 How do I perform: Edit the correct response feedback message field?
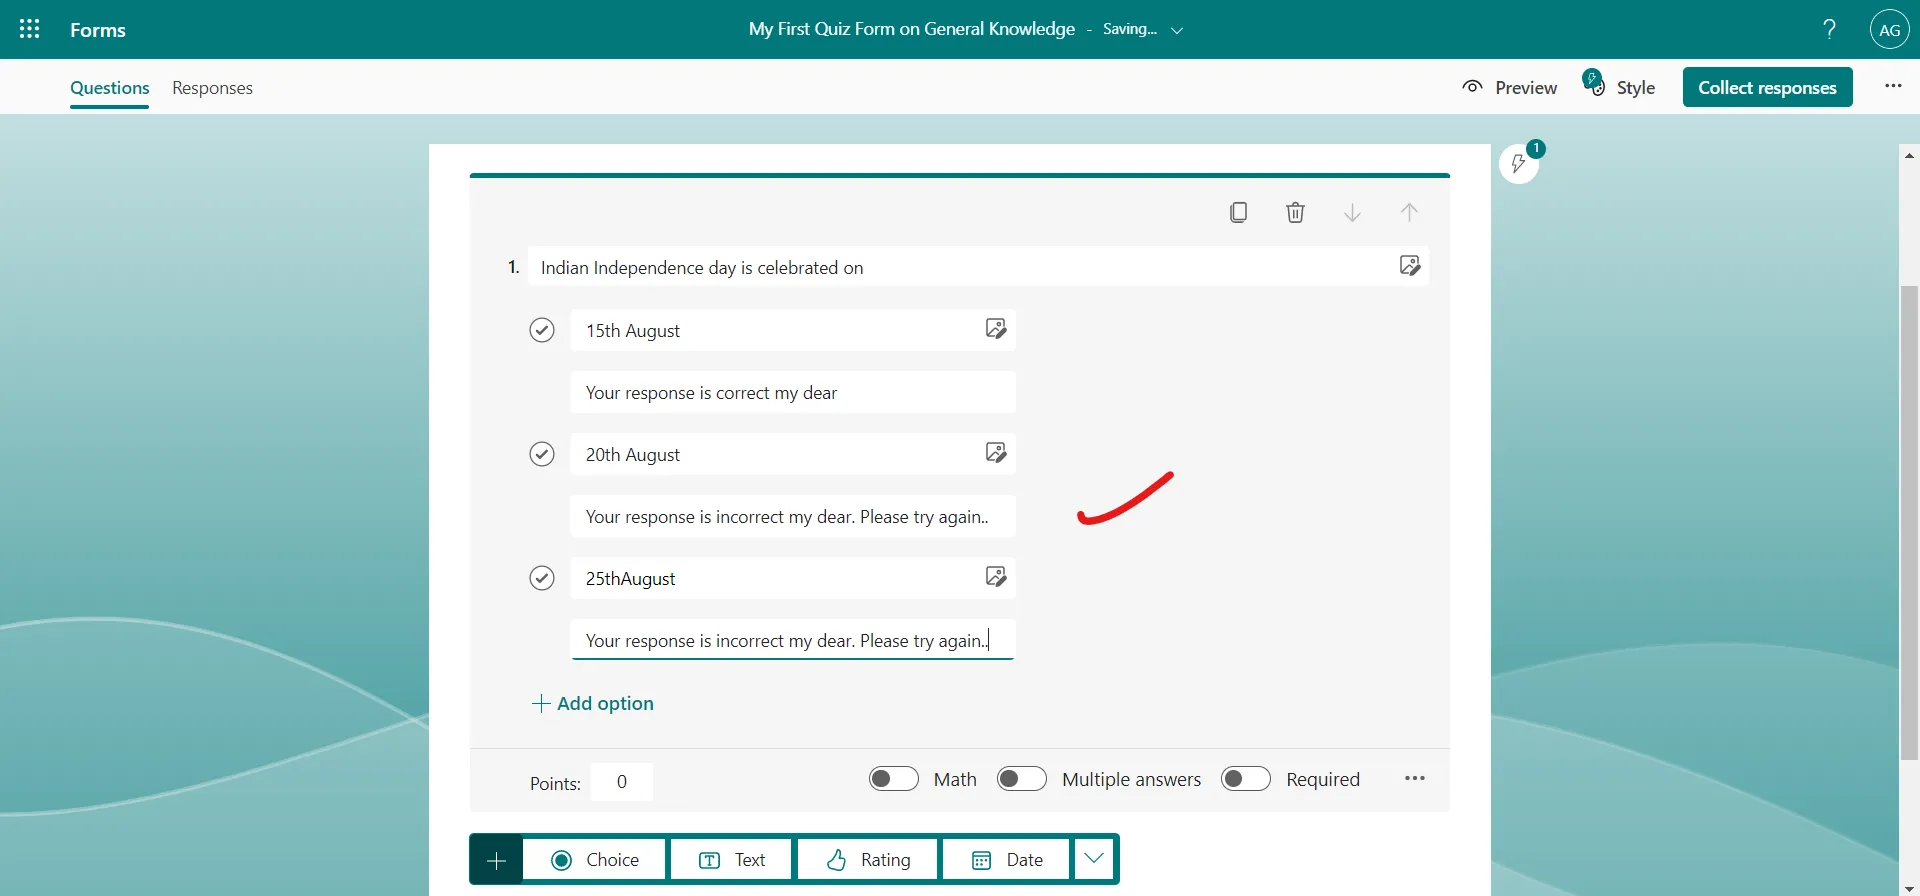pyautogui.click(x=793, y=392)
